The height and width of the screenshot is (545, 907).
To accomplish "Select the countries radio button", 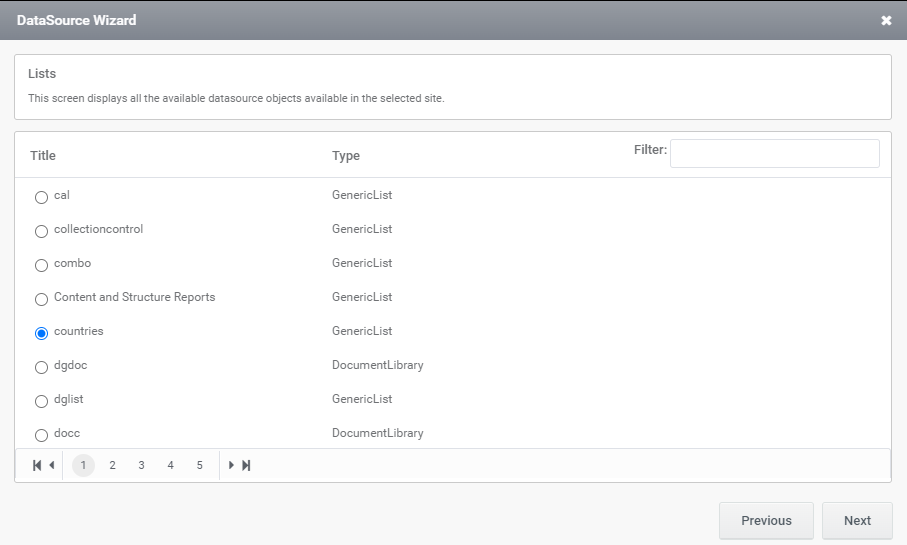I will (41, 333).
